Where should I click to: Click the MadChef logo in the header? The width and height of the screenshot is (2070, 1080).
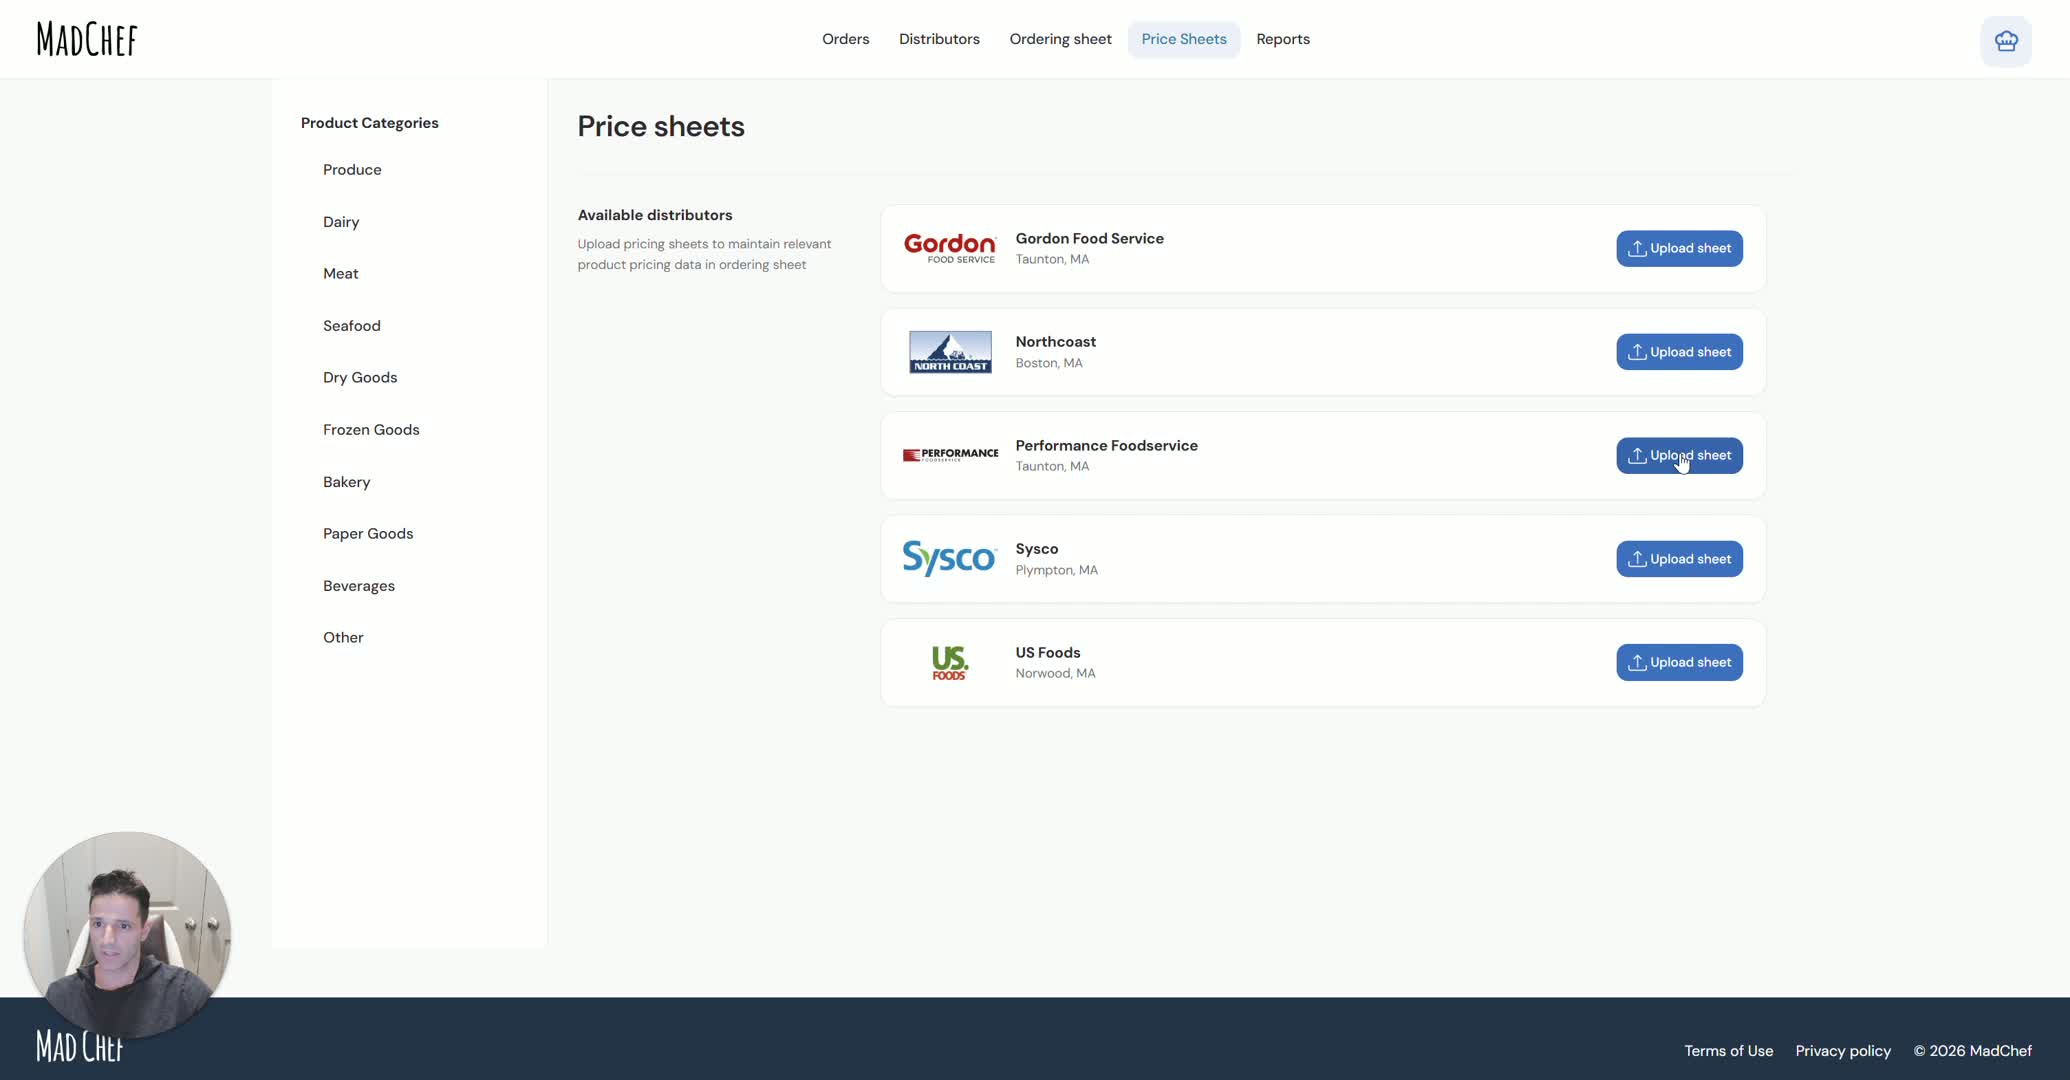tap(87, 39)
